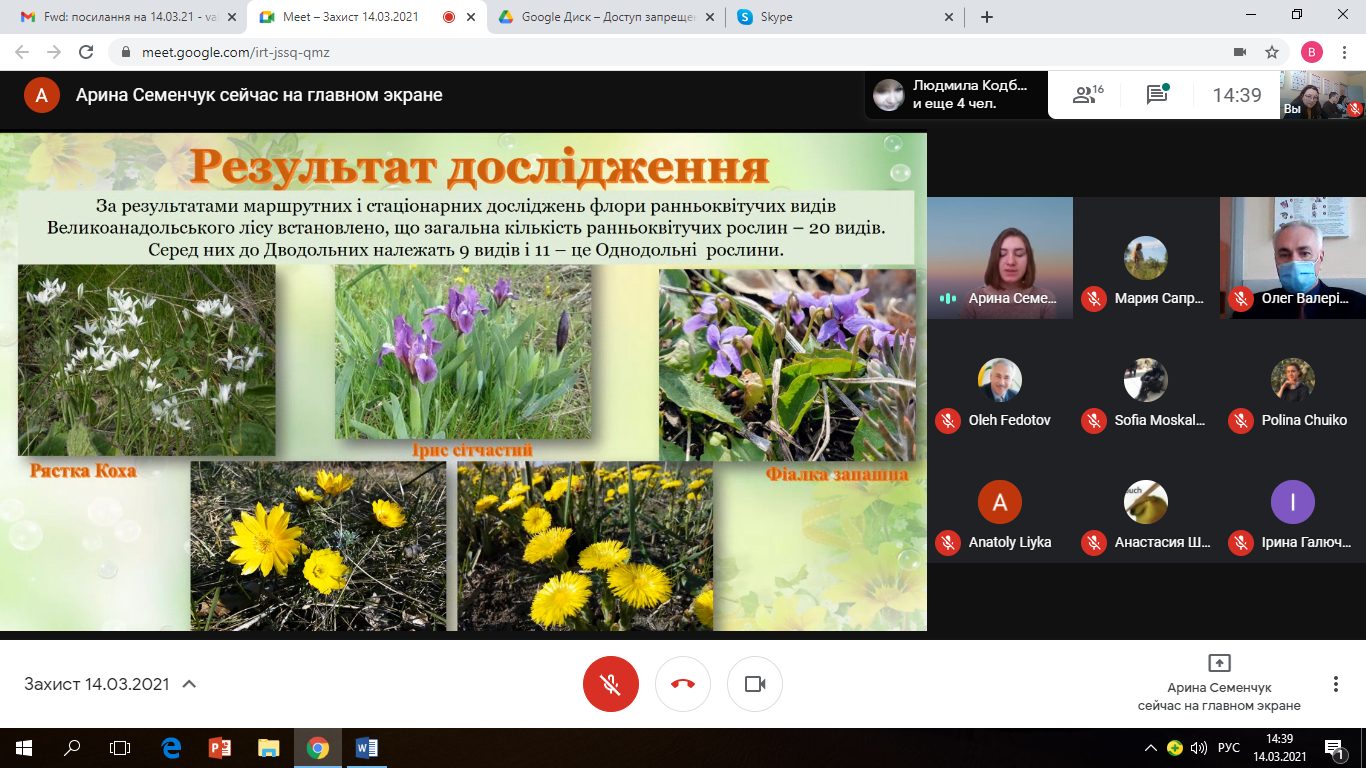Open a new browser tab
Image resolution: width=1366 pixels, height=768 pixels.
[x=987, y=17]
